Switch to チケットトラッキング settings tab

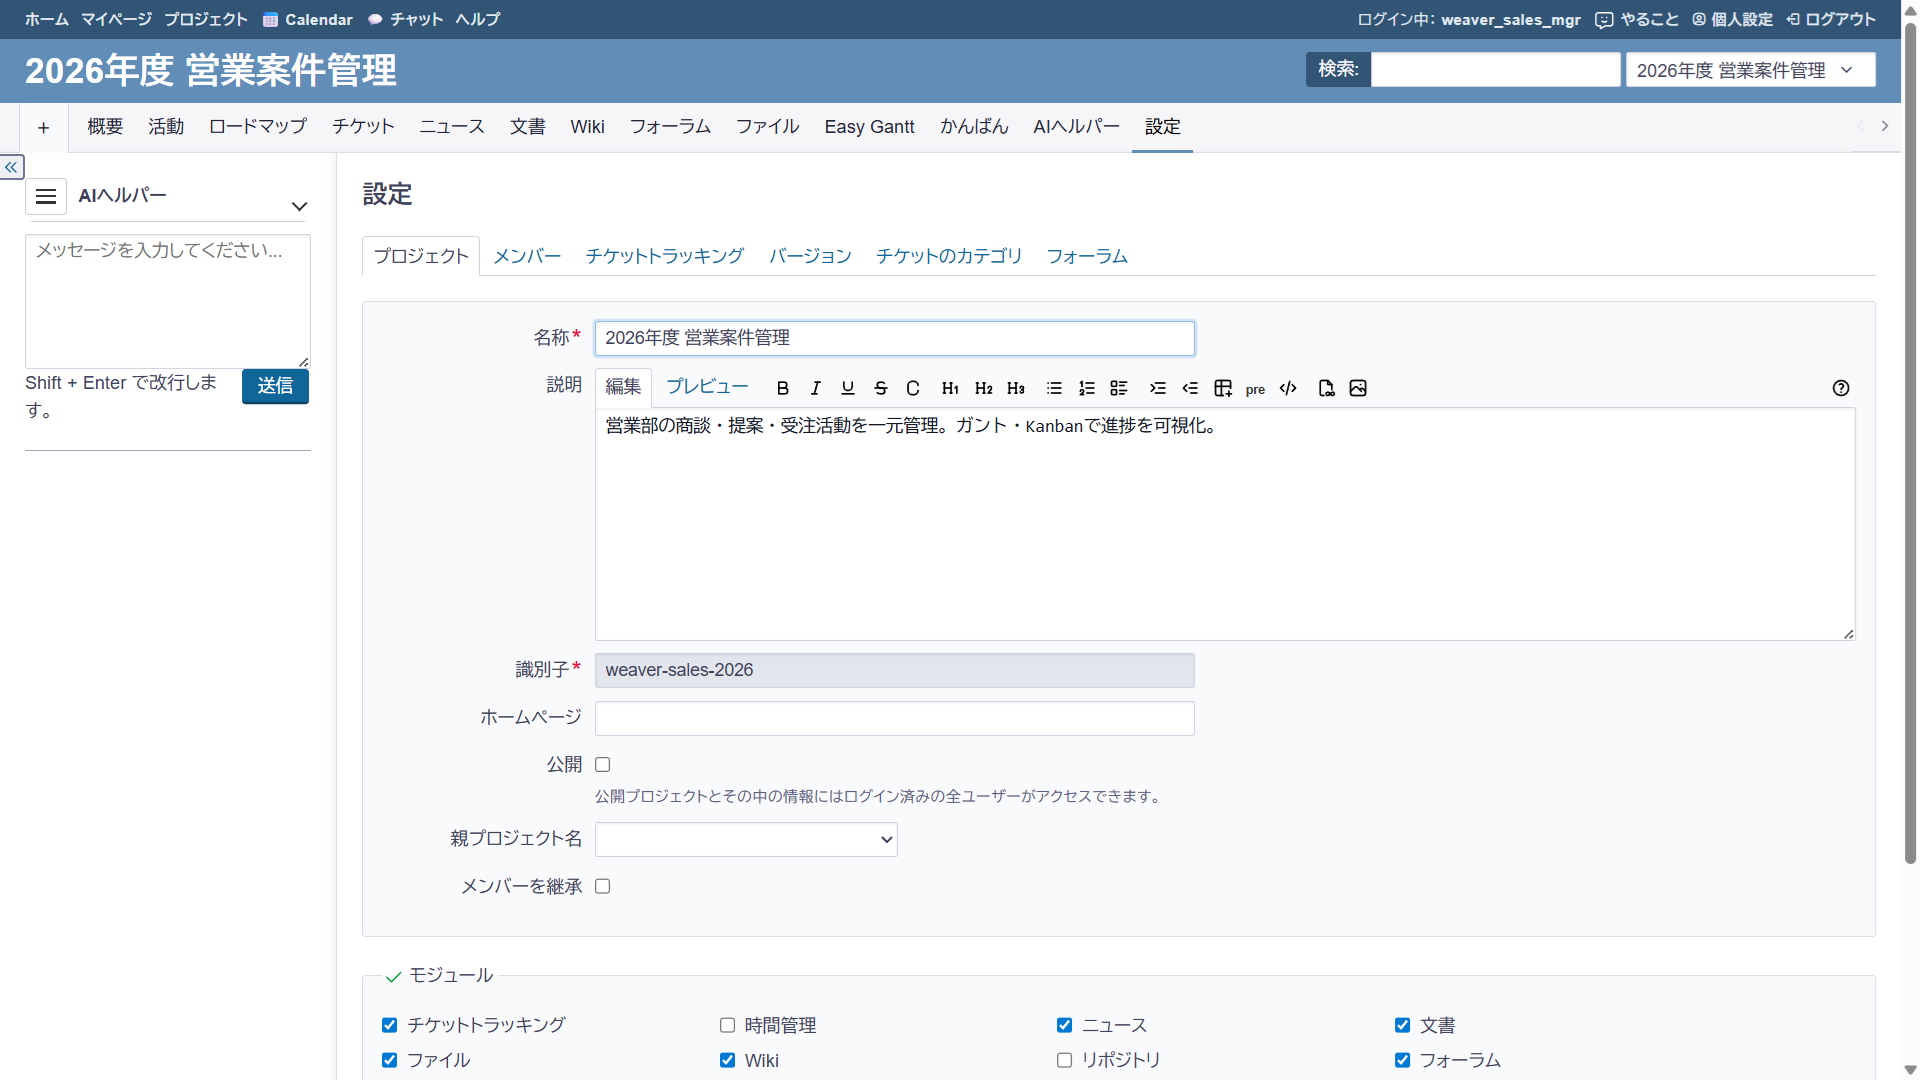(x=665, y=256)
